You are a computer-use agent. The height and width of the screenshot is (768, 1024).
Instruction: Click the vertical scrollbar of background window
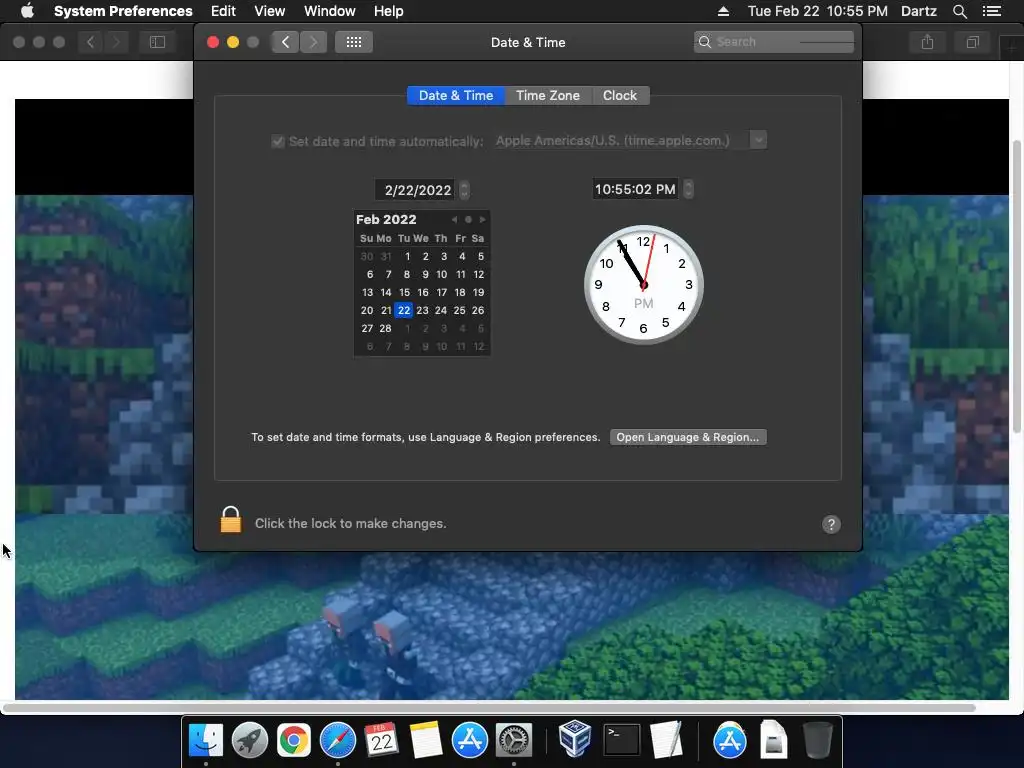1017,286
